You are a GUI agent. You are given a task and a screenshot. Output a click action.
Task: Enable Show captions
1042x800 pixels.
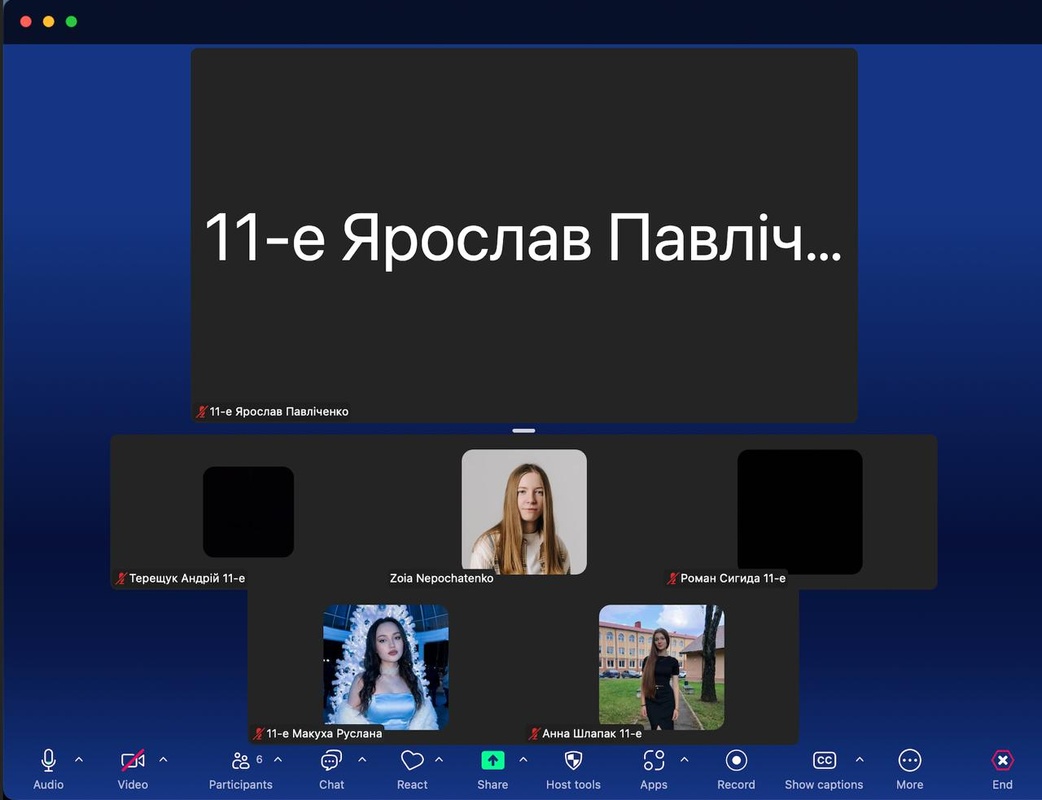click(x=824, y=762)
